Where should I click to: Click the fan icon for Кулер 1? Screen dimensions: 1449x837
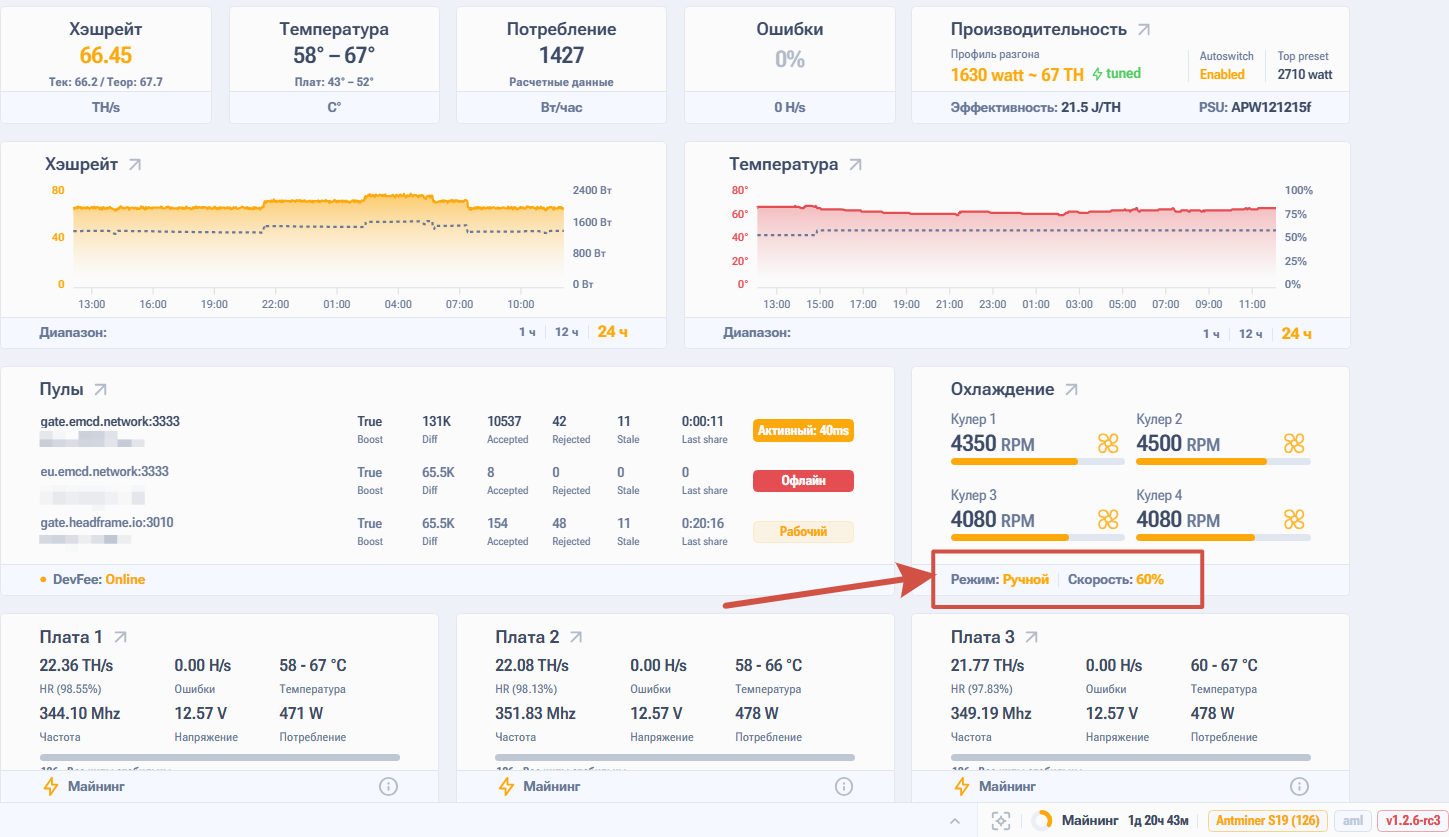1108,443
